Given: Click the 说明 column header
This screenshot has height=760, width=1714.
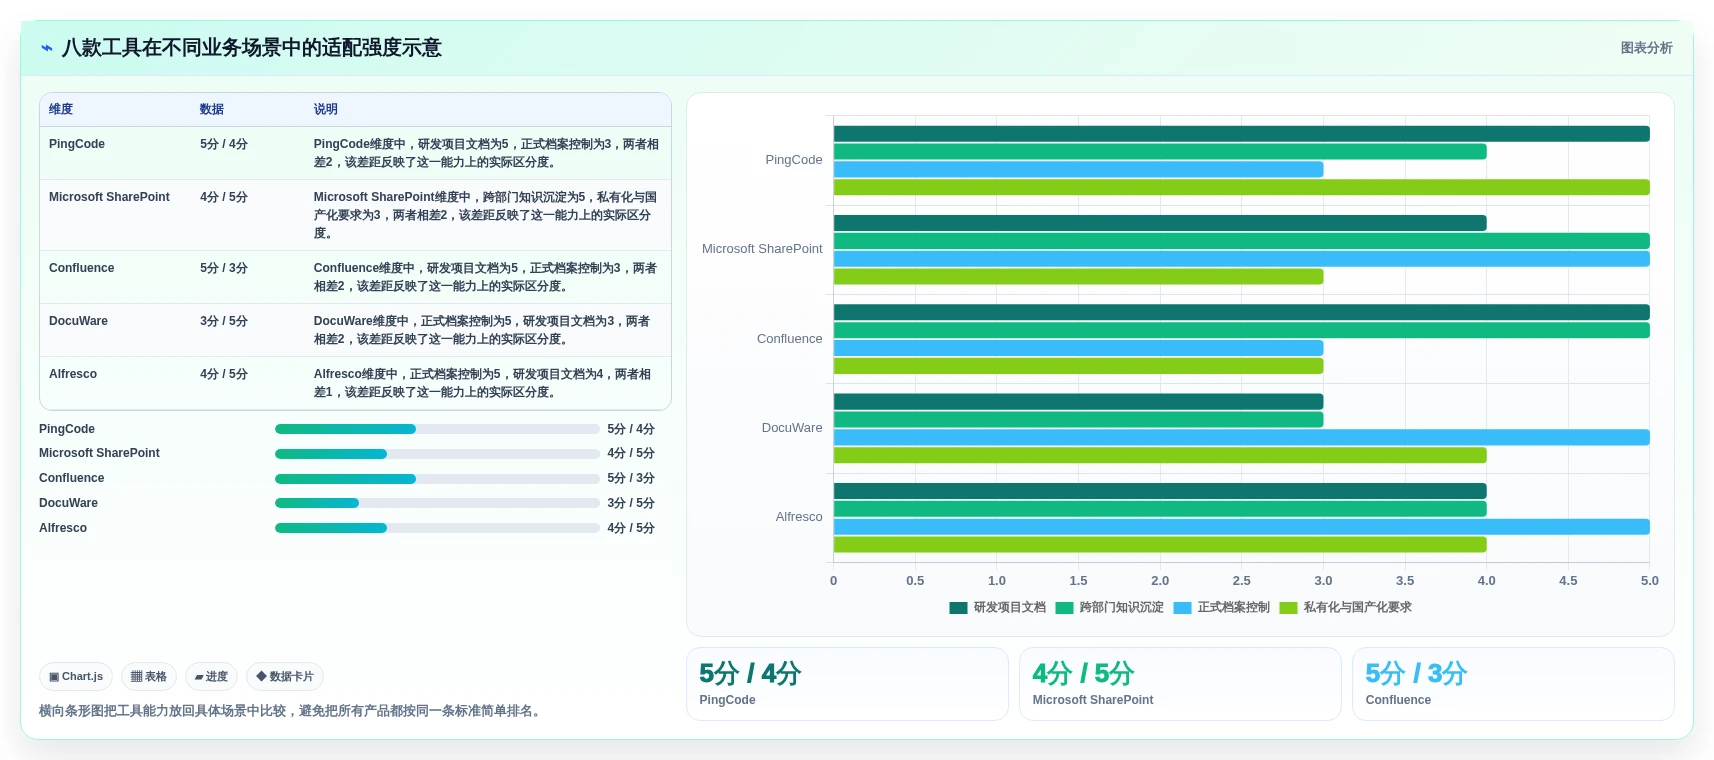Looking at the screenshot, I should click(x=326, y=109).
